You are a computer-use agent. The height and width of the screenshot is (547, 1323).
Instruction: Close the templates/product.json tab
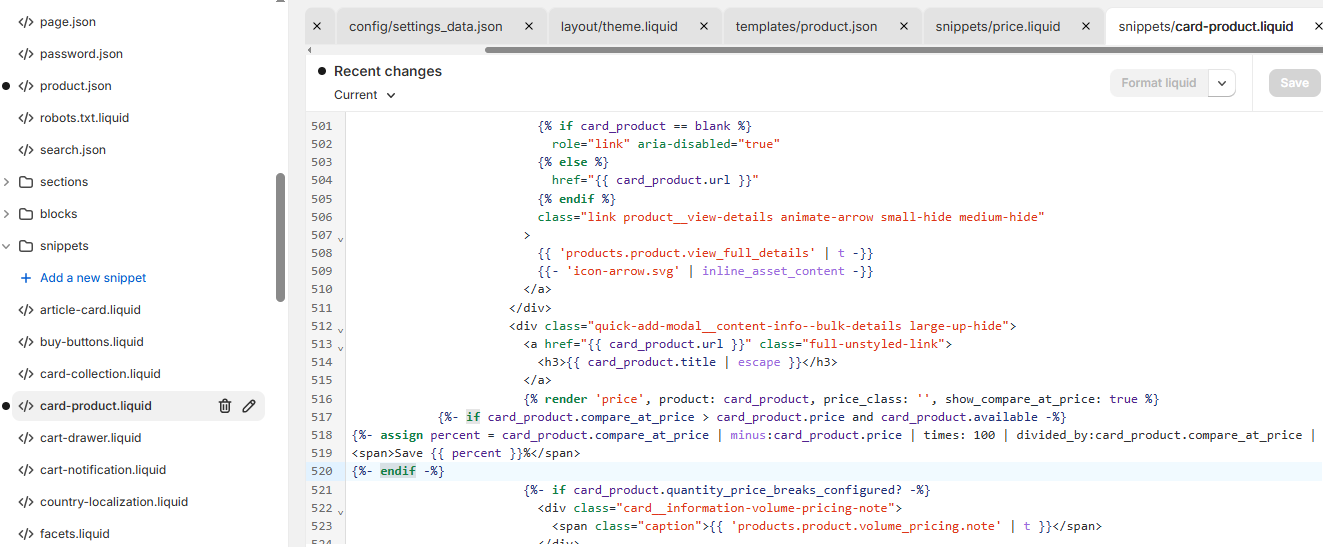(903, 27)
